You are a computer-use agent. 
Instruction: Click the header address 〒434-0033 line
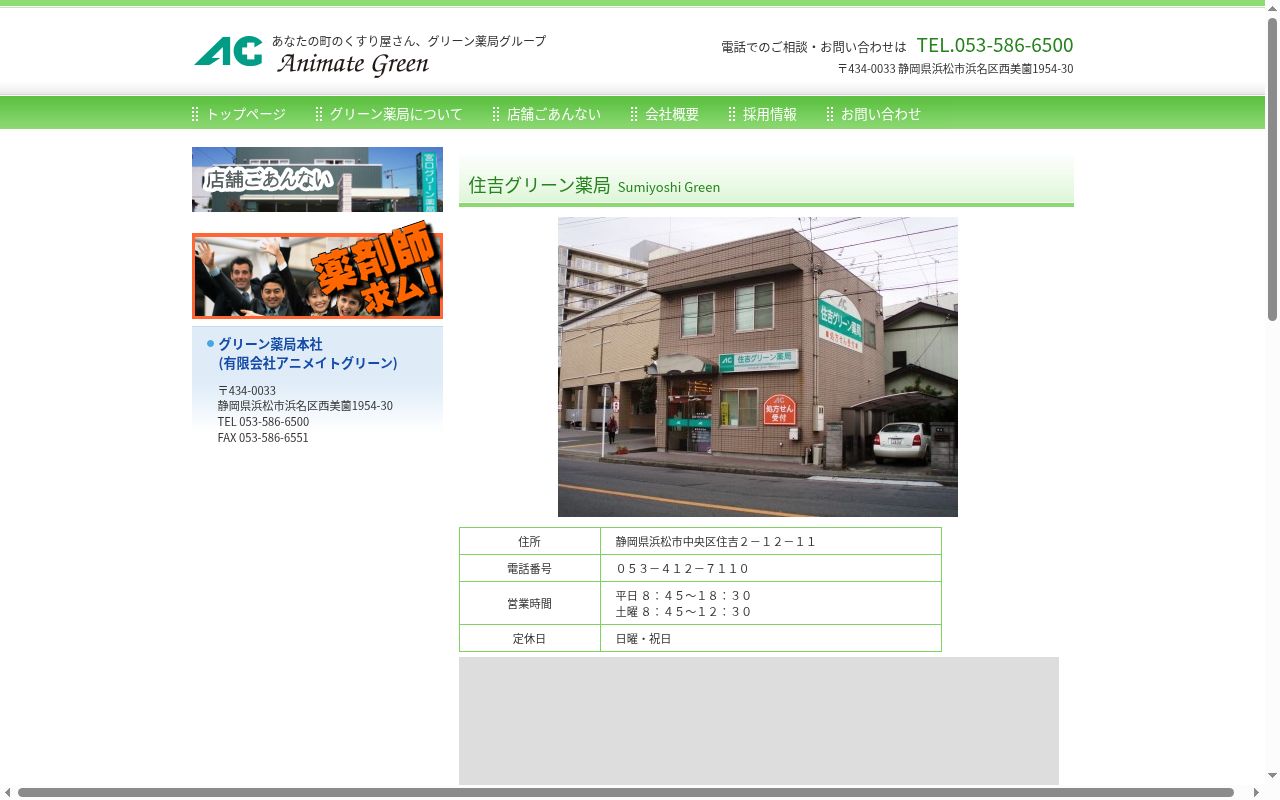point(956,69)
